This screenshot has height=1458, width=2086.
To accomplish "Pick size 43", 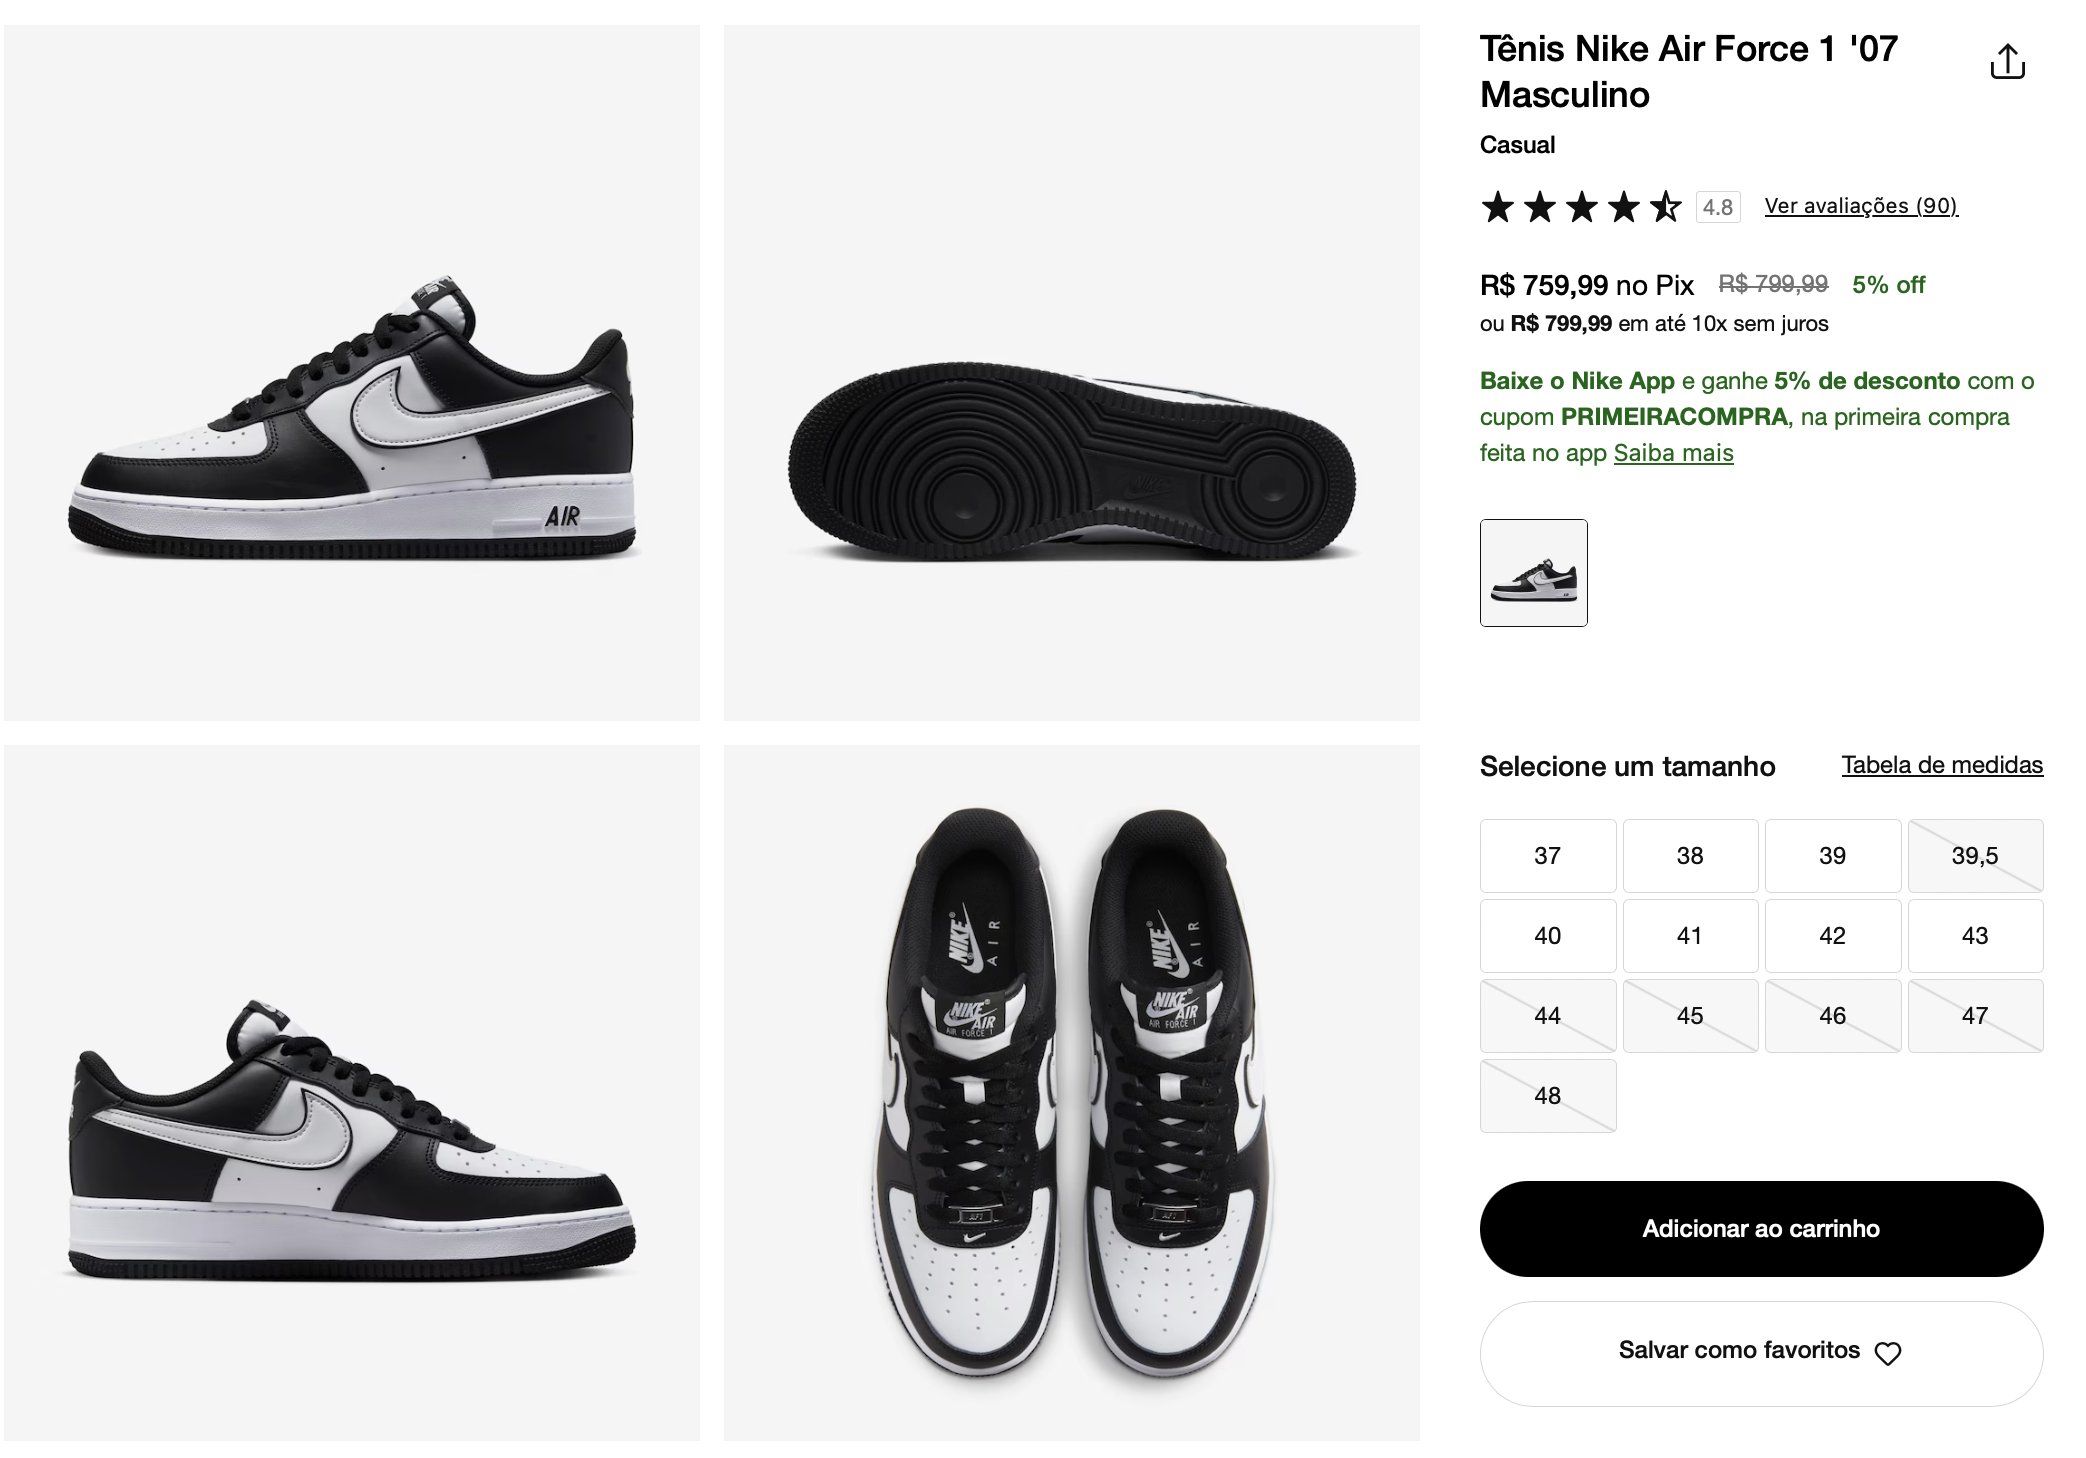I will click(1975, 936).
